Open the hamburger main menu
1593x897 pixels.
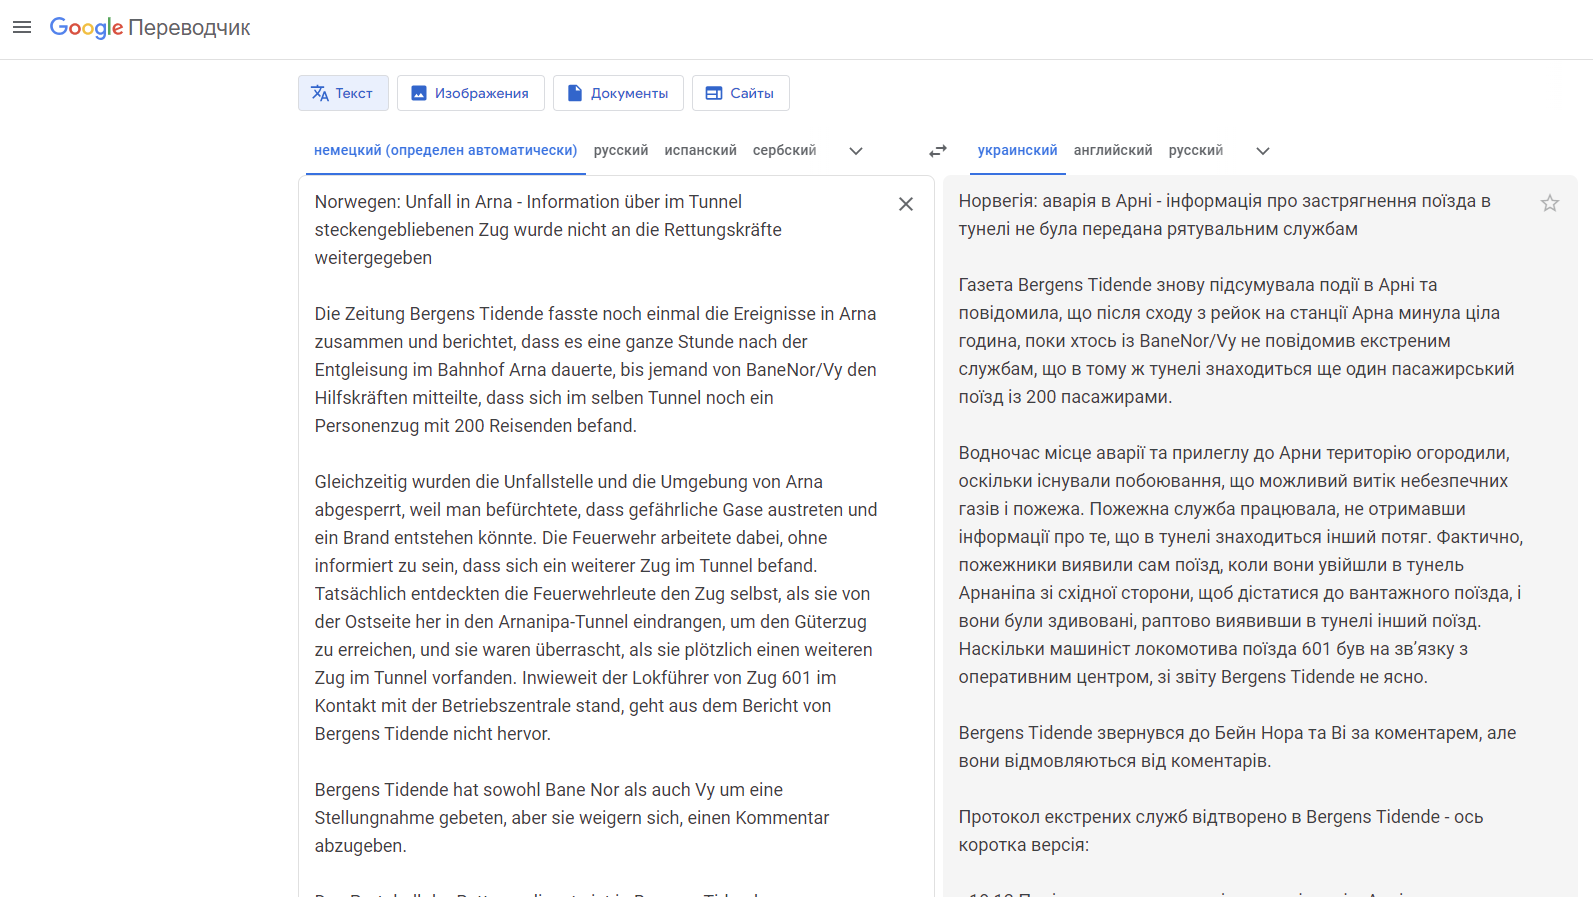(x=22, y=27)
